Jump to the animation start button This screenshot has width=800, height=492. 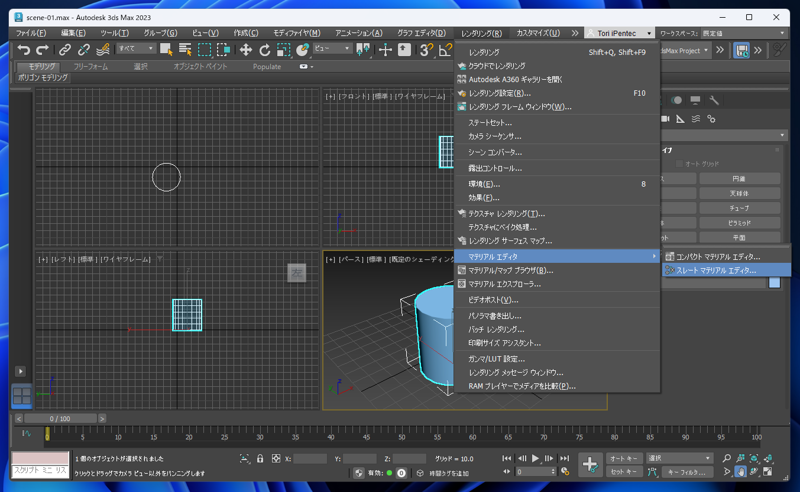pos(507,458)
